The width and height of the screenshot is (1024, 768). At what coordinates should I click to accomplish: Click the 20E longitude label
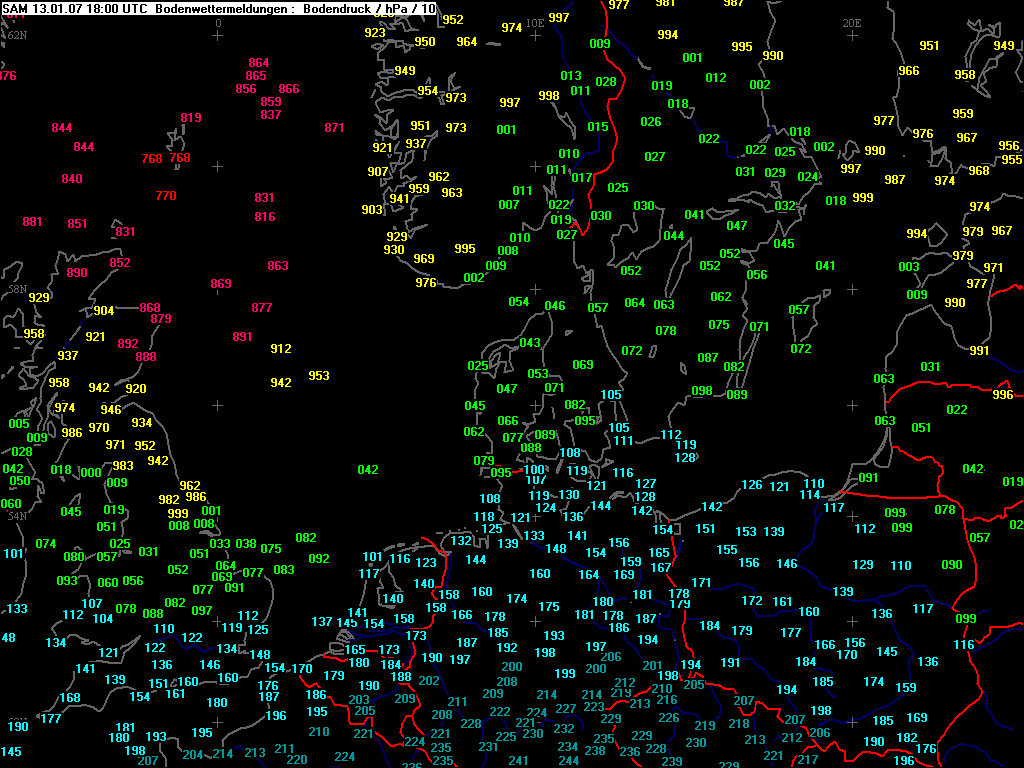coord(851,22)
